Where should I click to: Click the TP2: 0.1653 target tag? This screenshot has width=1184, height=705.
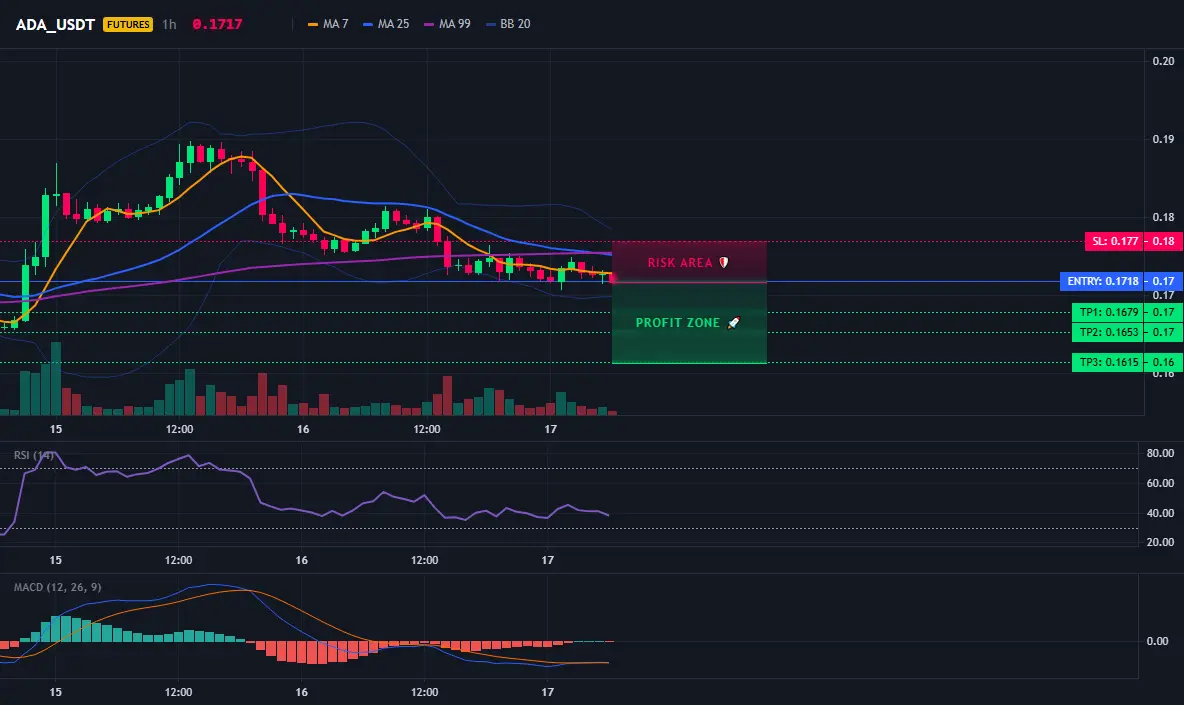(1108, 332)
